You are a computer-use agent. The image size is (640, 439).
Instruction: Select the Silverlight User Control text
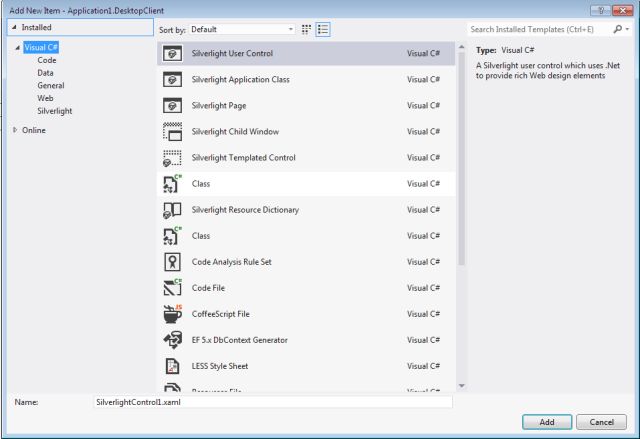(x=232, y=53)
